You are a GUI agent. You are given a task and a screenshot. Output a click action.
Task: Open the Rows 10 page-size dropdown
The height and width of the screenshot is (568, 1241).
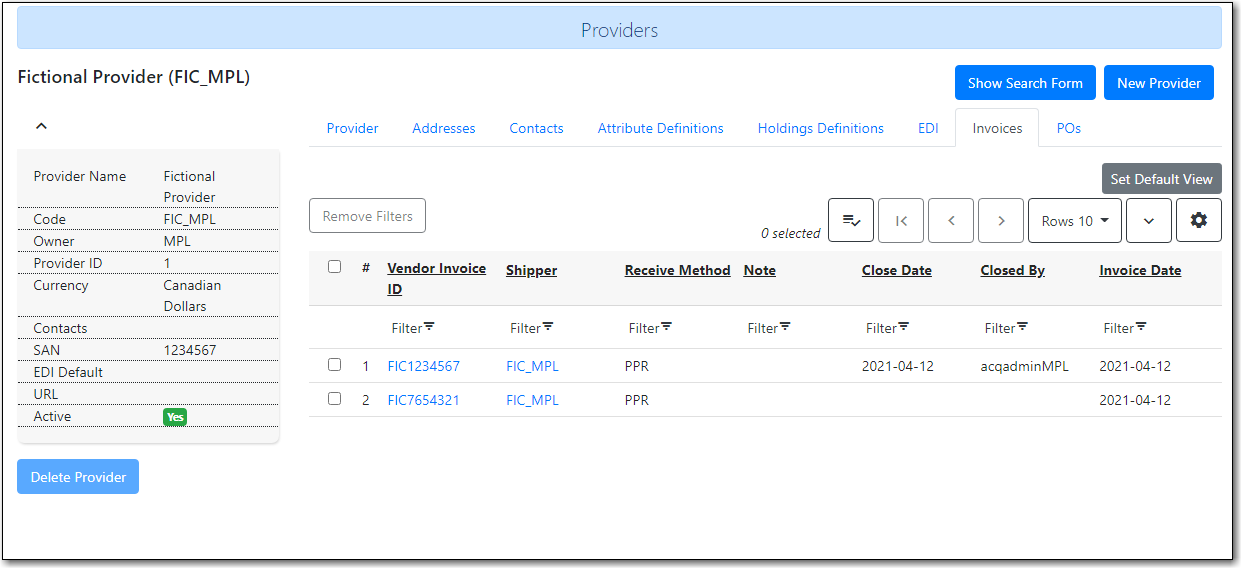click(1075, 220)
